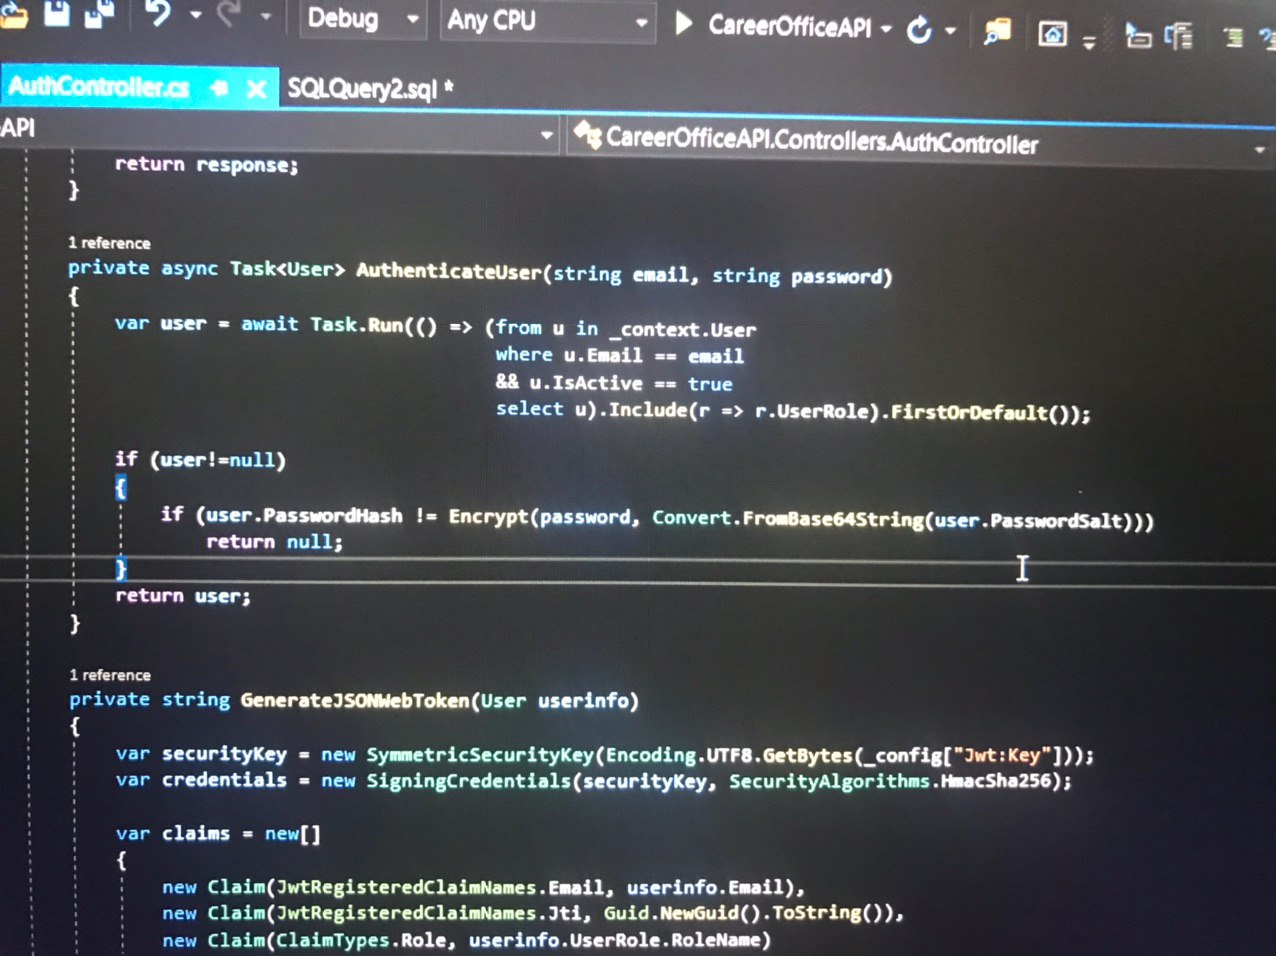This screenshot has height=956, width=1276.
Task: Open '1 reference' link above AuthenticateUser
Action: (x=109, y=243)
